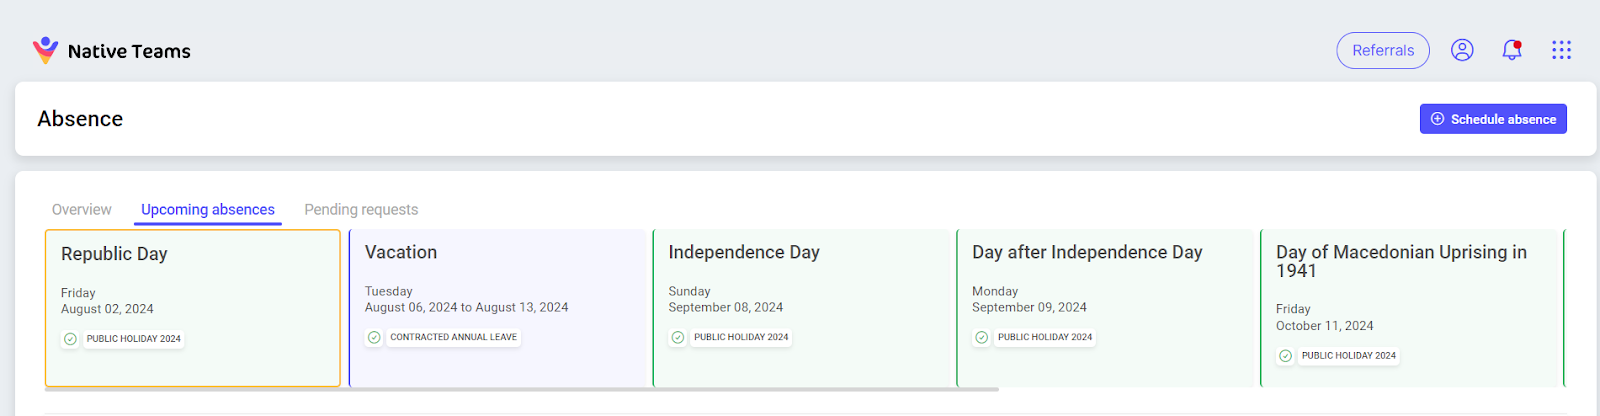Click the check icon on Independence Day card
The height and width of the screenshot is (416, 1600).
[678, 337]
